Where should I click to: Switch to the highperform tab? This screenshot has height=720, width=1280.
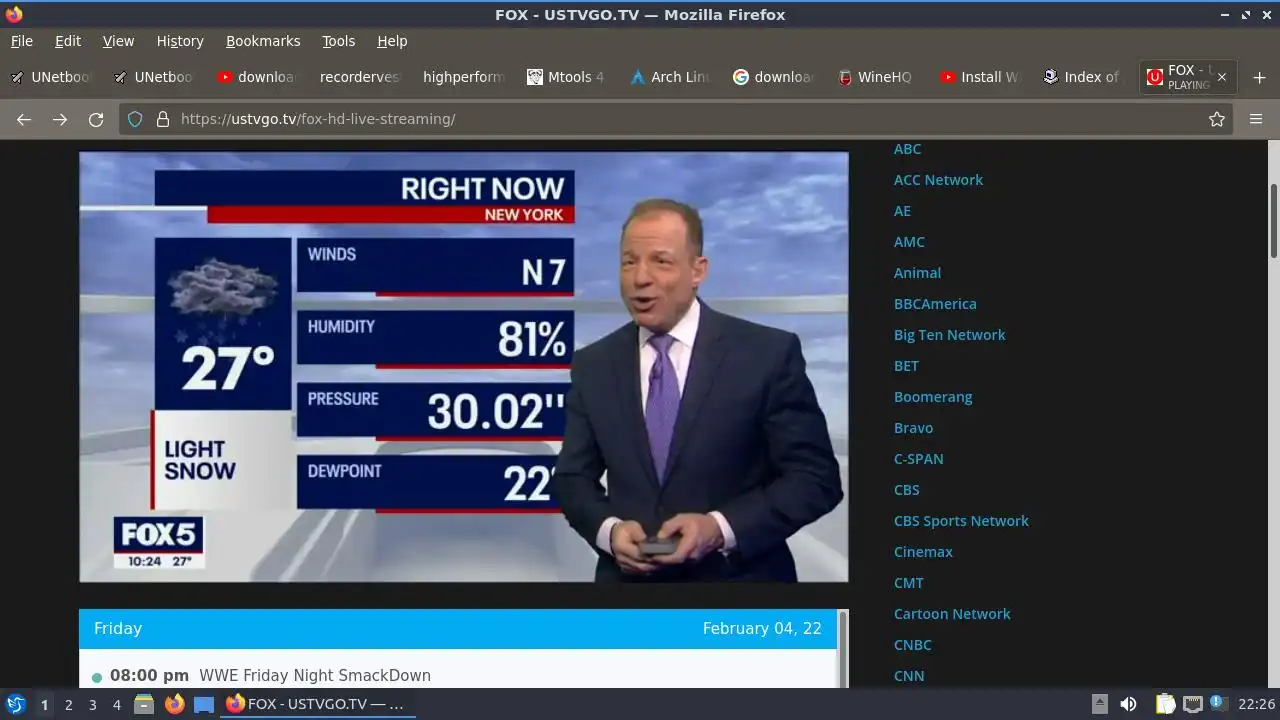coord(463,77)
